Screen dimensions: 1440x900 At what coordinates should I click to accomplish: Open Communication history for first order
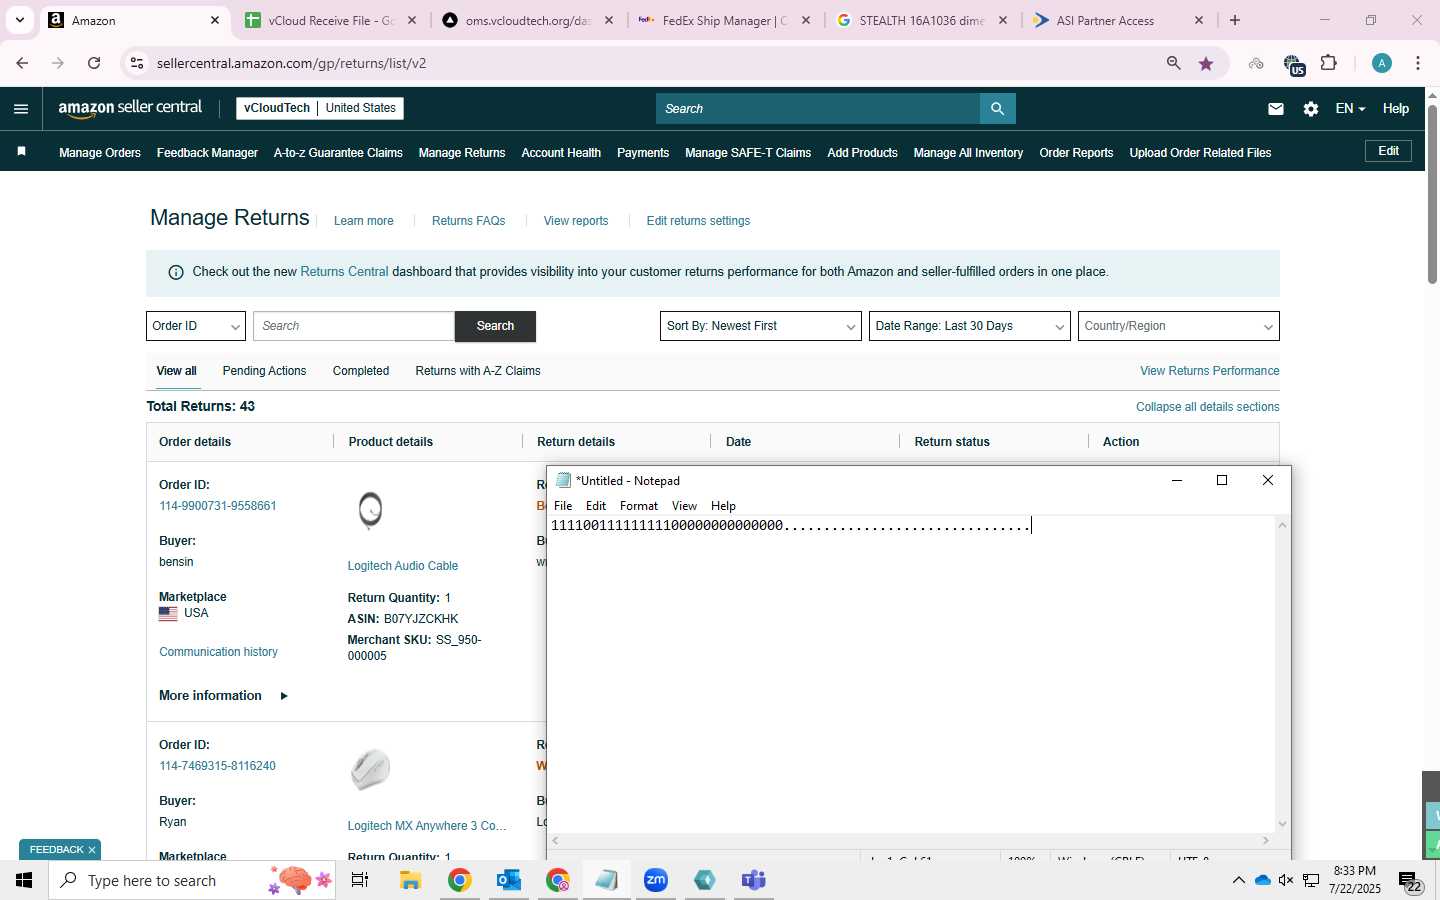click(x=218, y=652)
